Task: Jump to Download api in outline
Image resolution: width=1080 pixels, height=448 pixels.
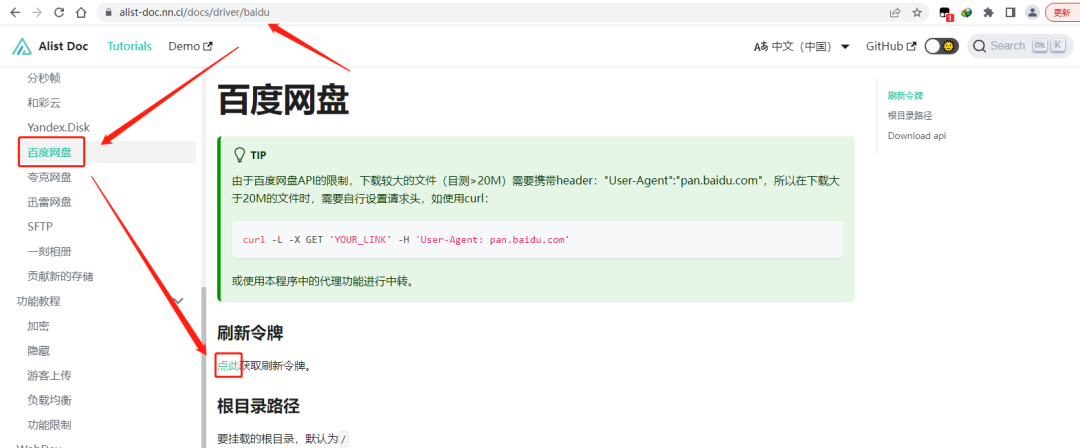Action: [917, 136]
